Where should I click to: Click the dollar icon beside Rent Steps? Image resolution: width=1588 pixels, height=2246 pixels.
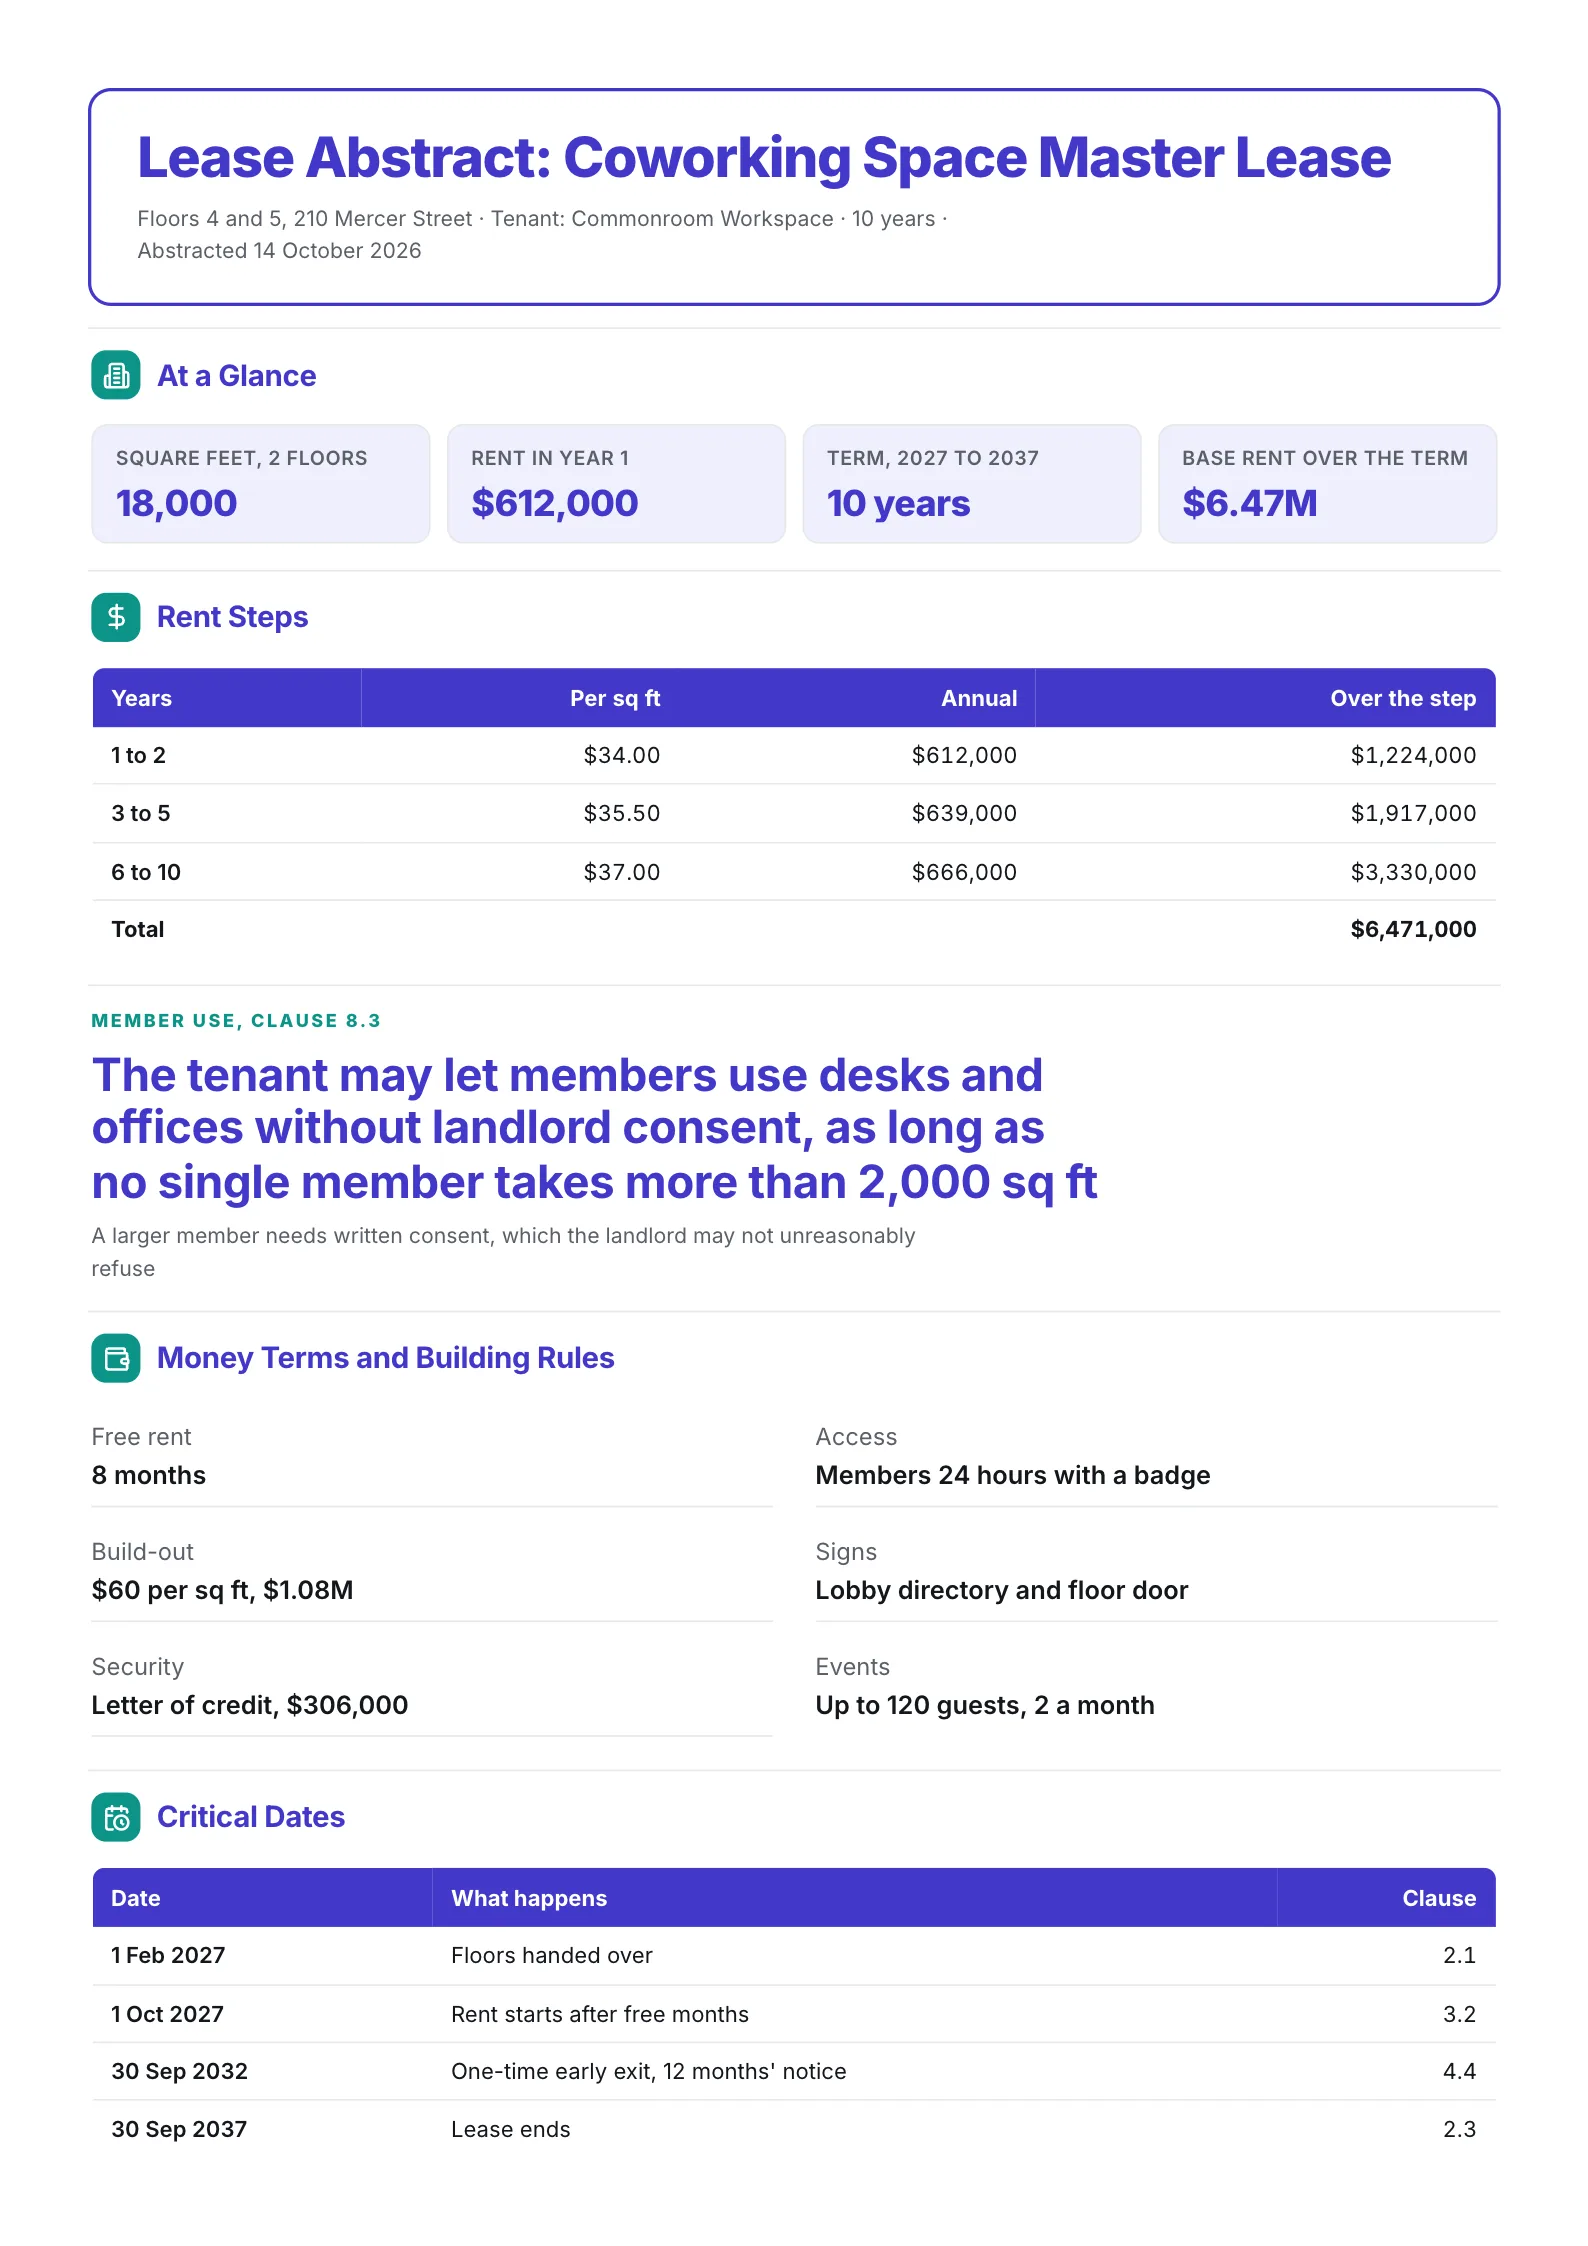pyautogui.click(x=116, y=617)
